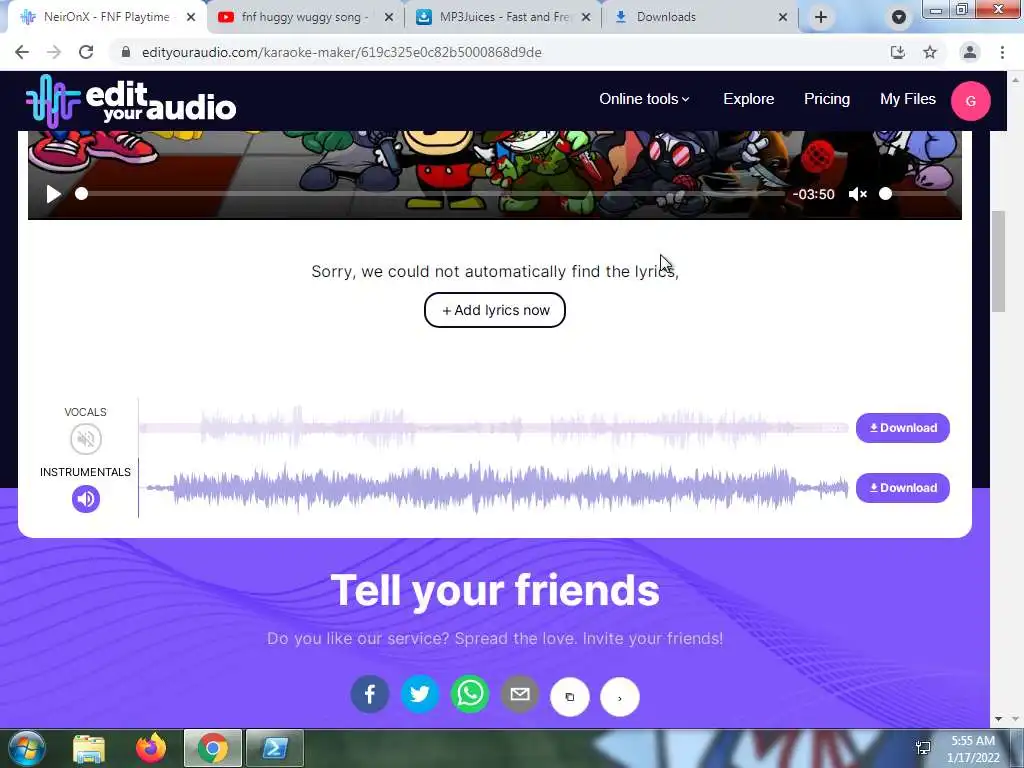Bookmark this page with star
Screen dimensions: 1024x768
coord(930,52)
